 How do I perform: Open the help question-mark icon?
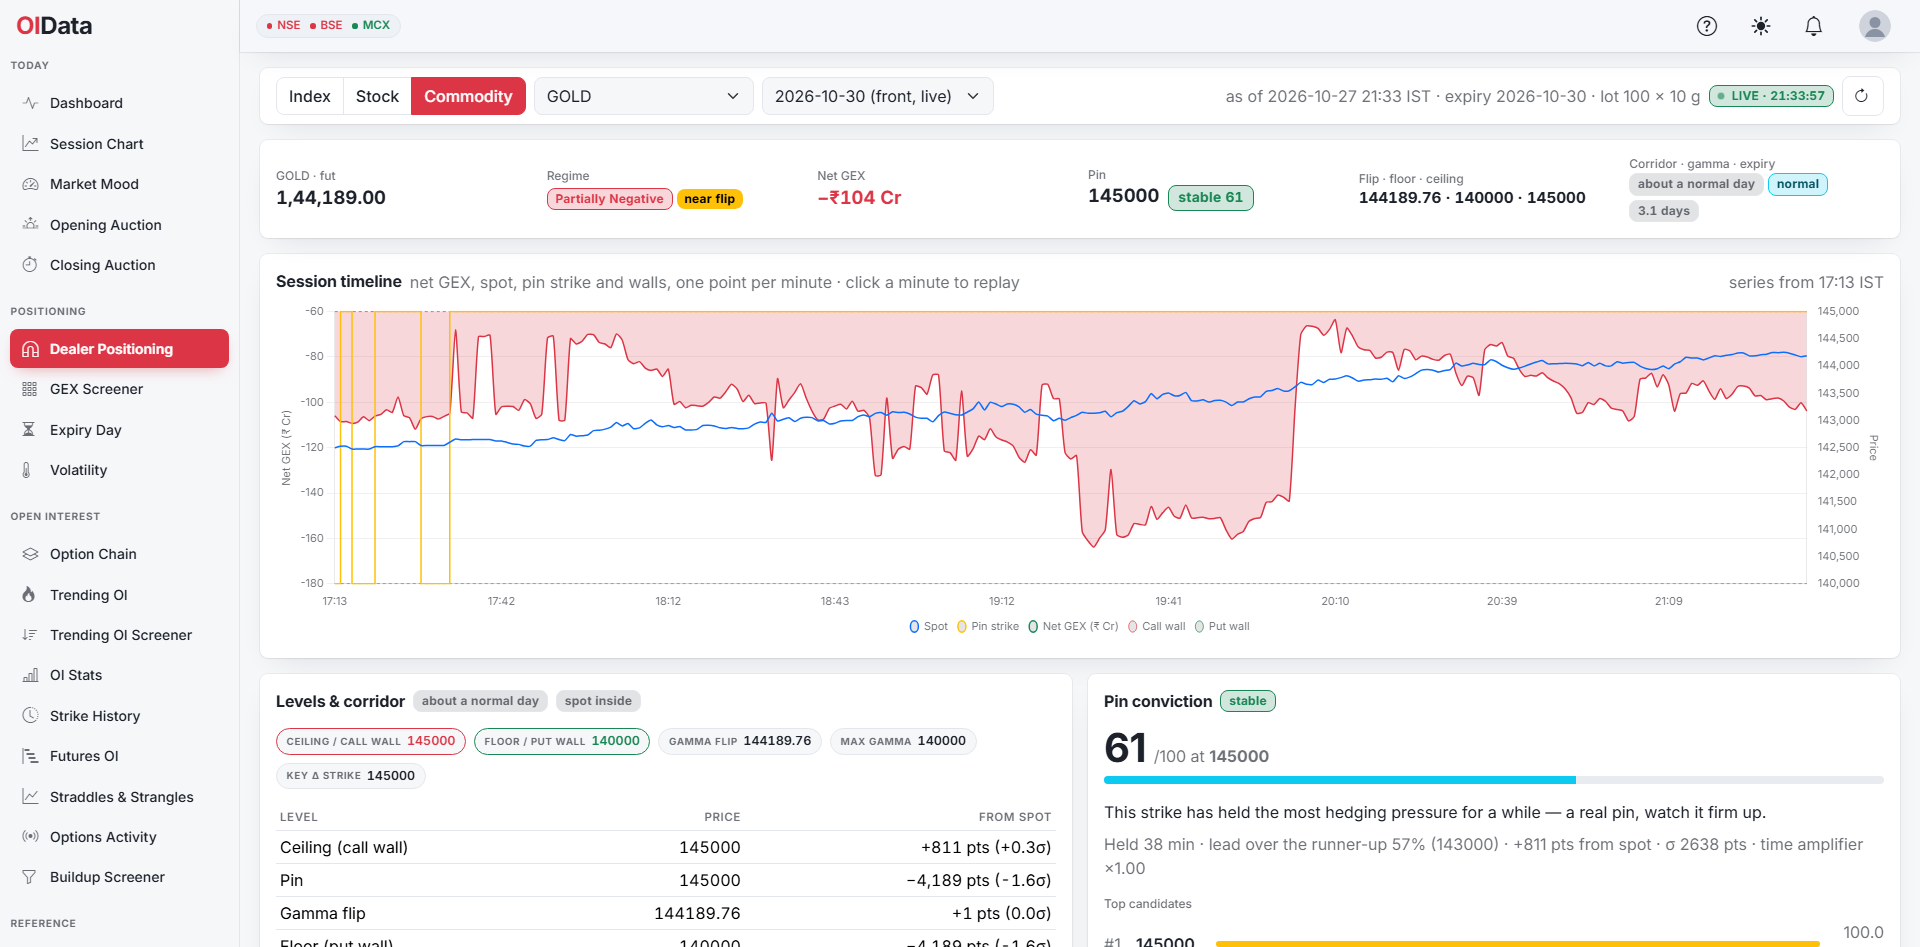[x=1707, y=26]
